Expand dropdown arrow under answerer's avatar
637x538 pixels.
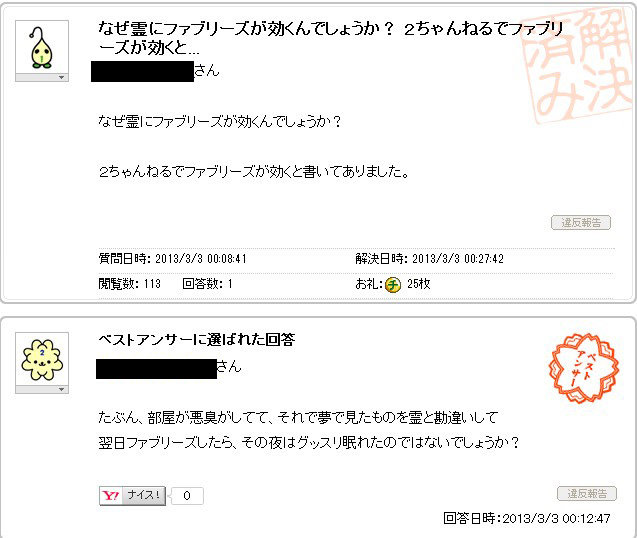(61, 390)
